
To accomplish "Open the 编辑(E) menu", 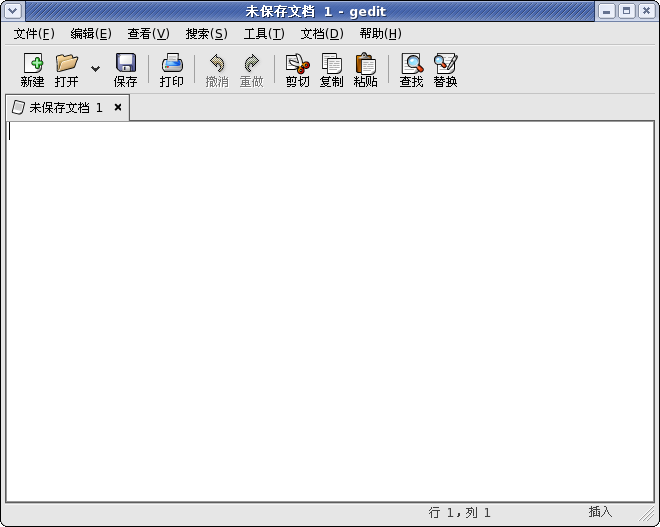I will [91, 34].
